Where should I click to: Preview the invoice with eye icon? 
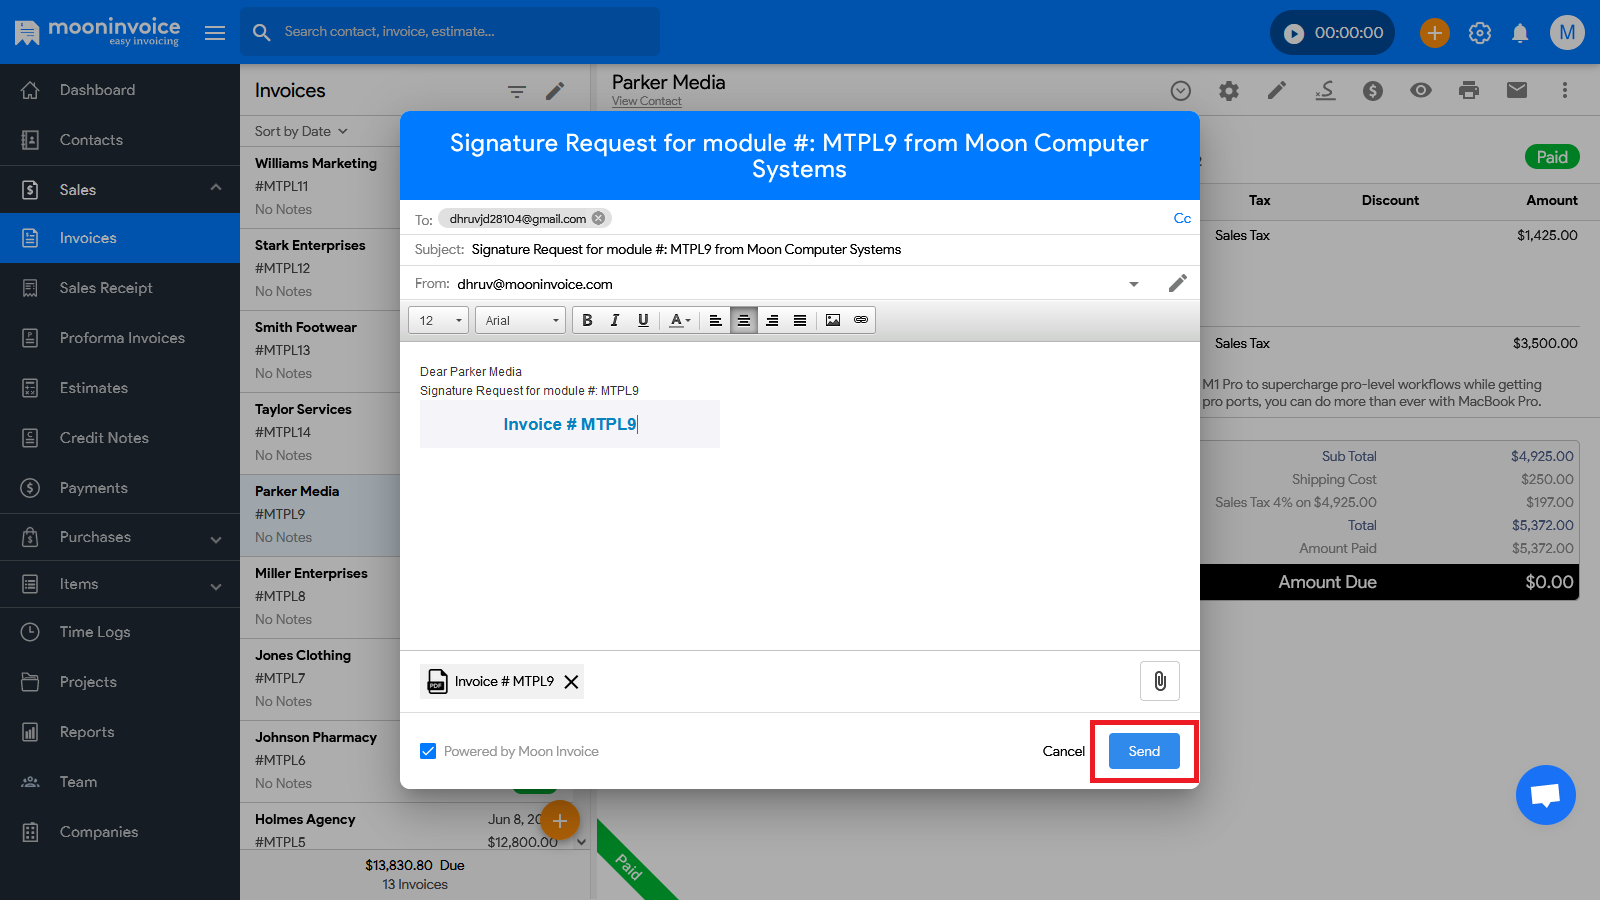(1421, 91)
